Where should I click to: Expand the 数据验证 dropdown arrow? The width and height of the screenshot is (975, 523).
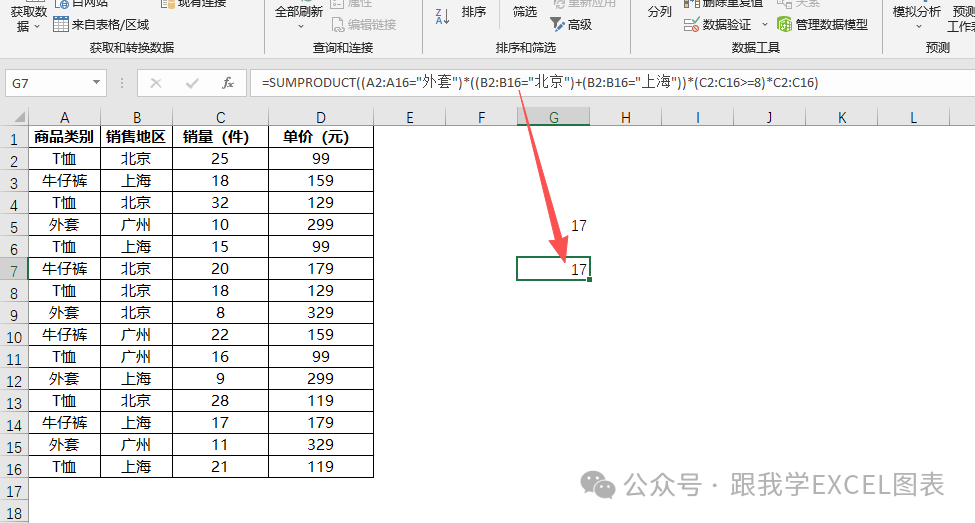765,25
